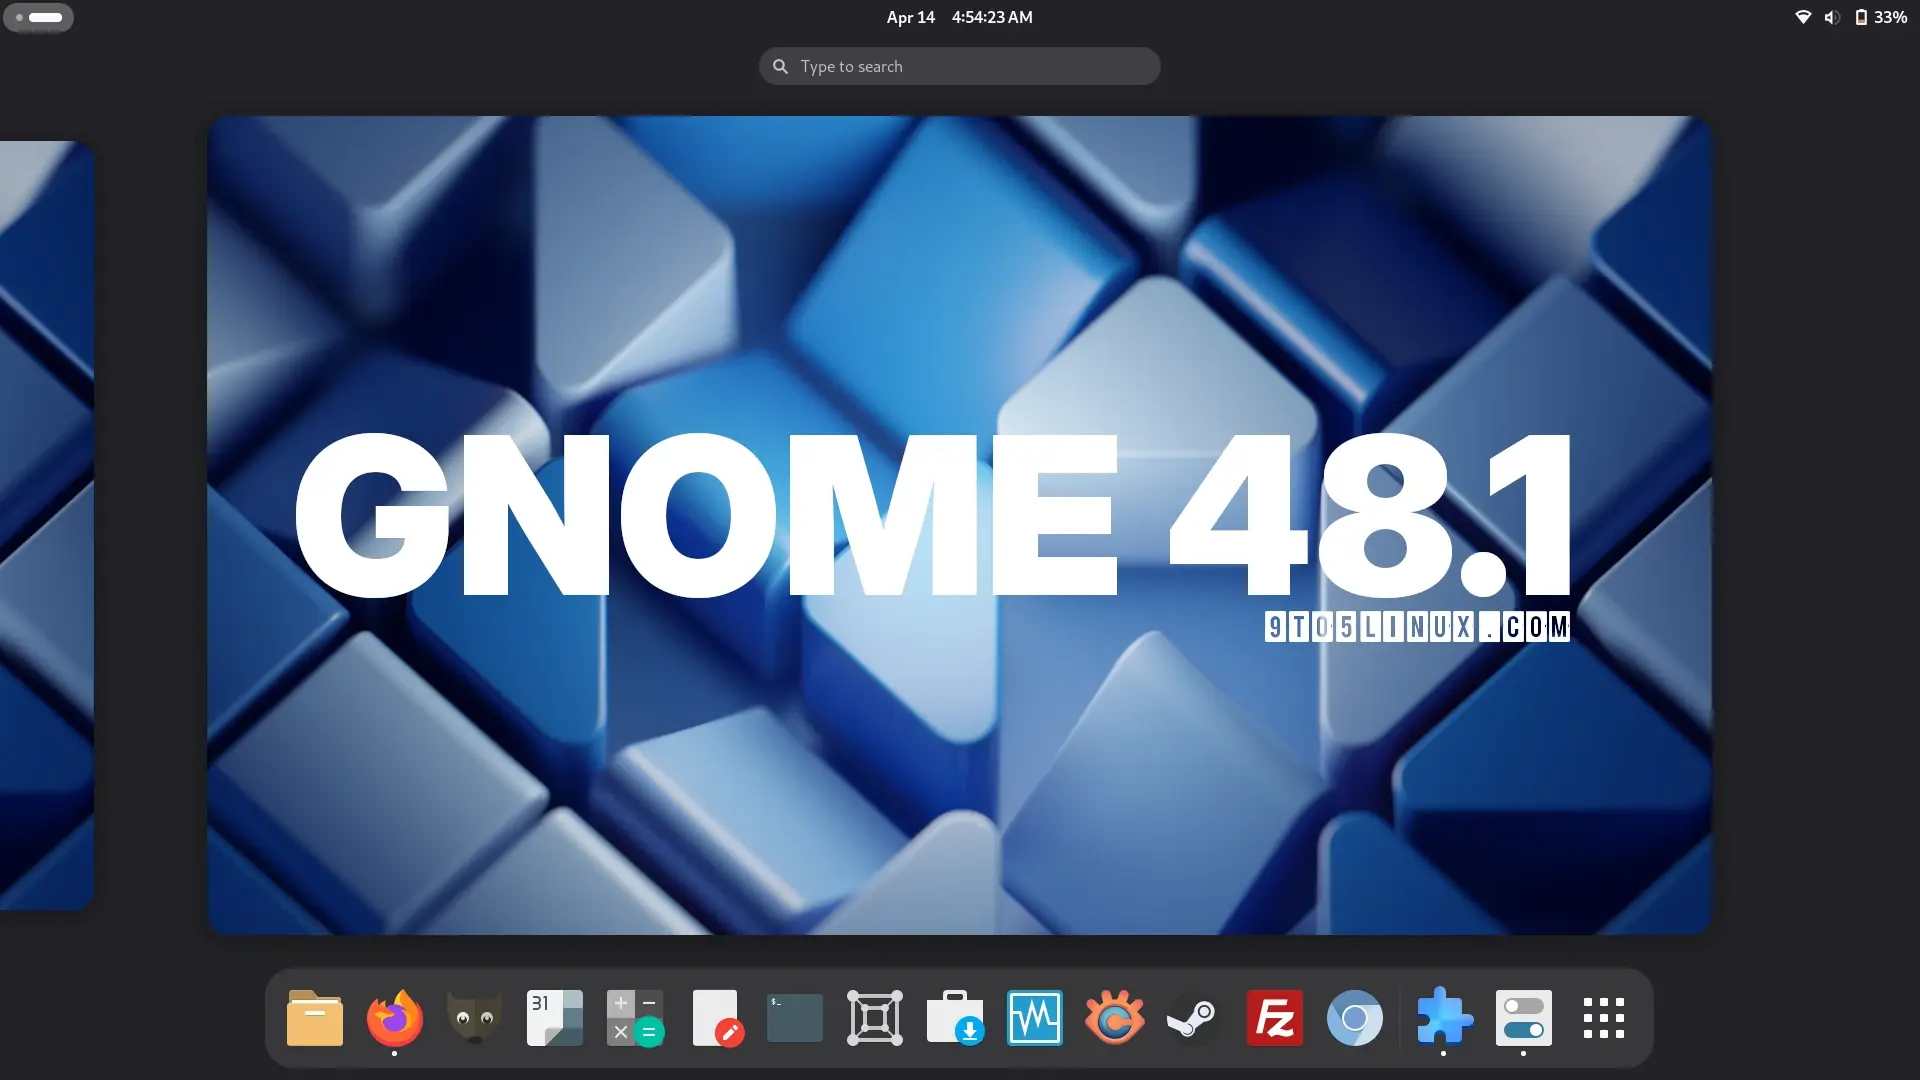
Task: Open the GNOME Extensions app
Action: point(1444,1018)
